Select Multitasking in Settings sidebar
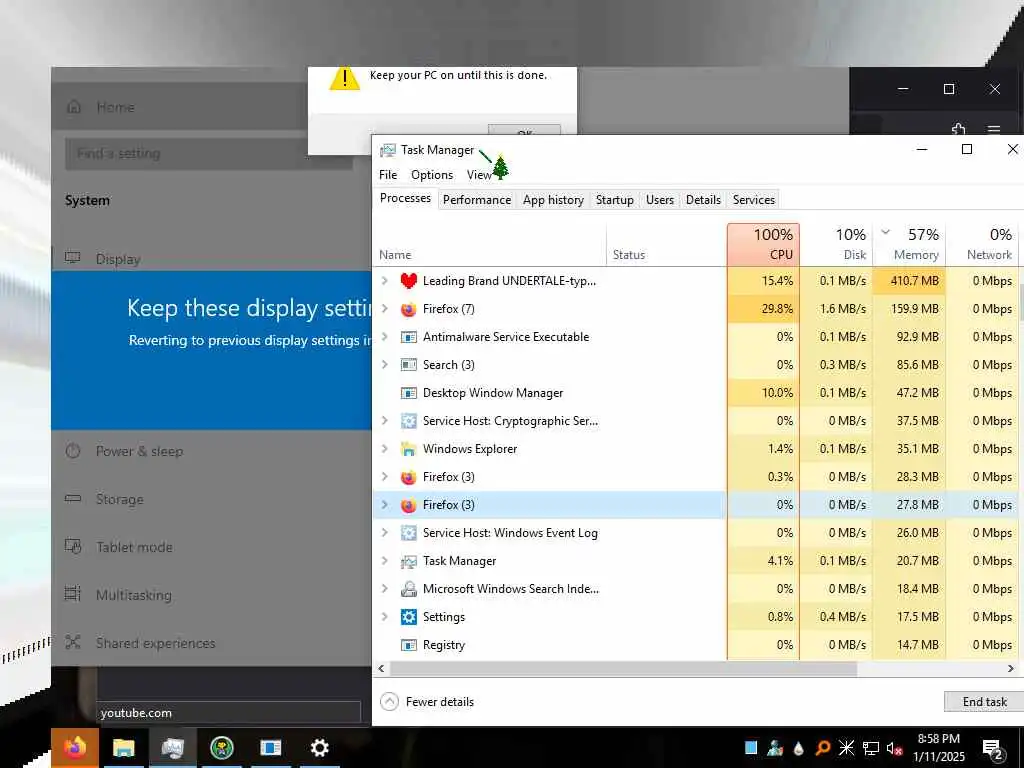Viewport: 1024px width, 768px height. point(133,595)
